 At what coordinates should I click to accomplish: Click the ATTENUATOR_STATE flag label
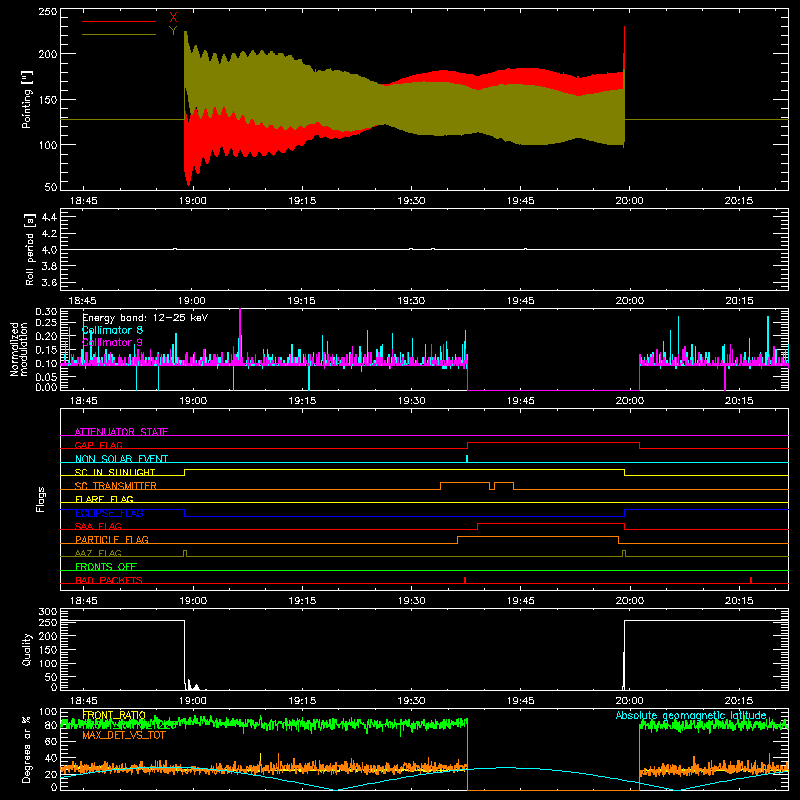(x=121, y=432)
